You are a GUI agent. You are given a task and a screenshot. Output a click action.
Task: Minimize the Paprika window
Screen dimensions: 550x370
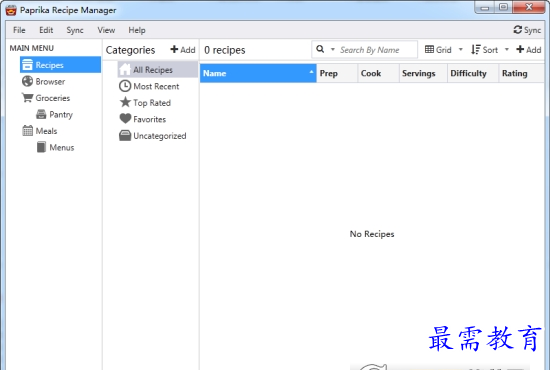tap(485, 7)
